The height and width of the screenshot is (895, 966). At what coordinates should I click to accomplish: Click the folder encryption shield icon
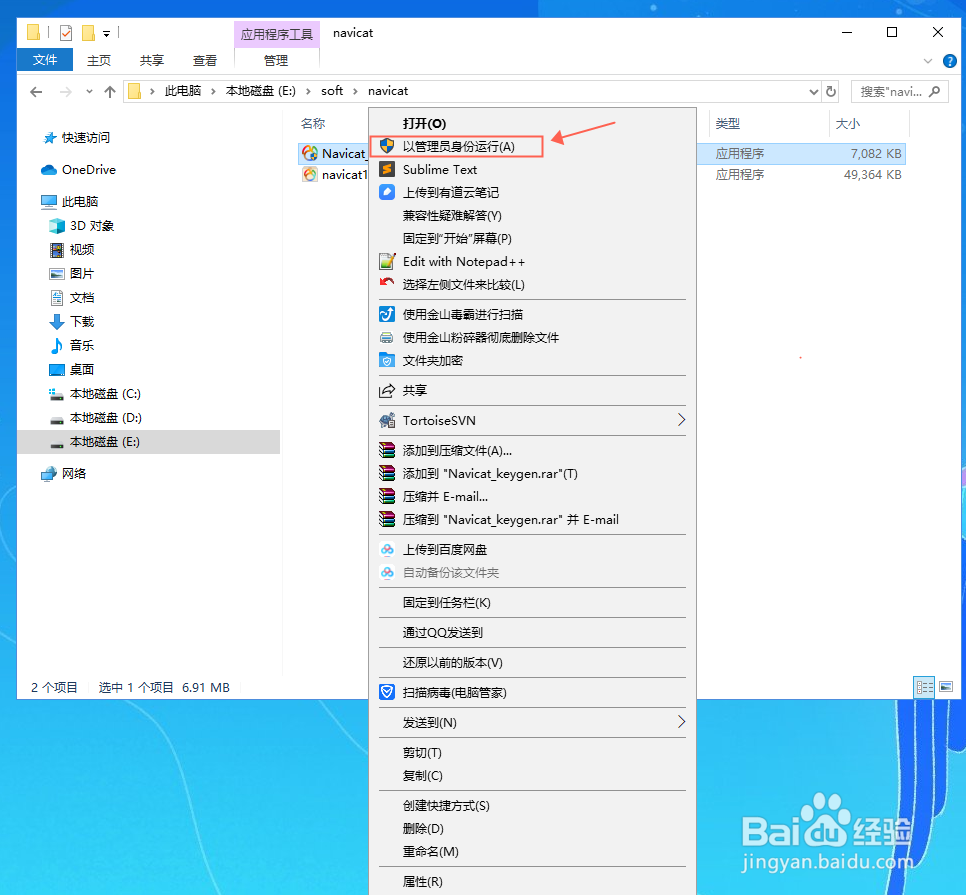point(387,360)
